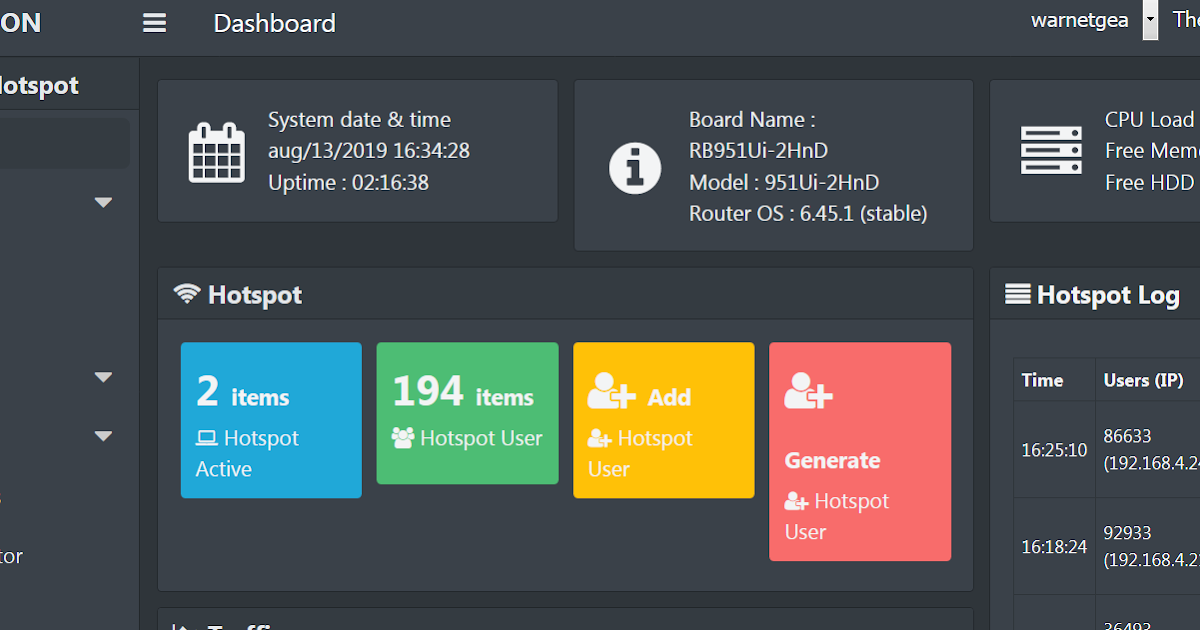1200x630 pixels.
Task: Expand the first collapsed sidebar menu chevron
Action: point(103,201)
